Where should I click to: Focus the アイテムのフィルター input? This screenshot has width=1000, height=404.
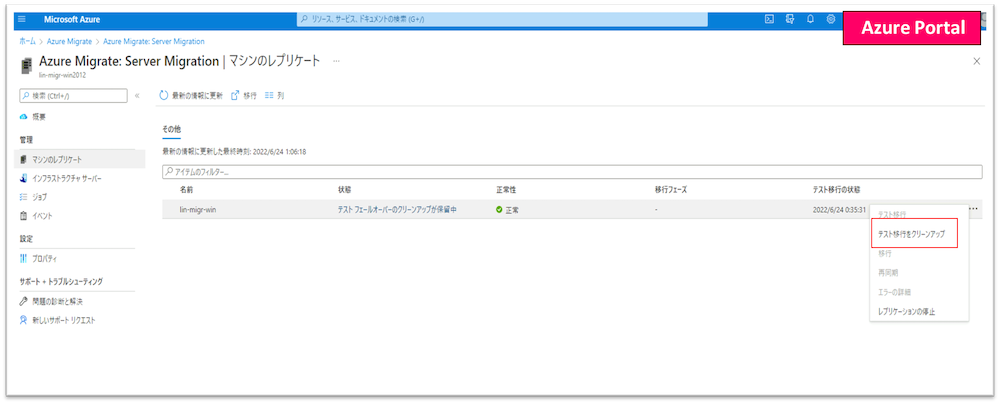[x=572, y=172]
